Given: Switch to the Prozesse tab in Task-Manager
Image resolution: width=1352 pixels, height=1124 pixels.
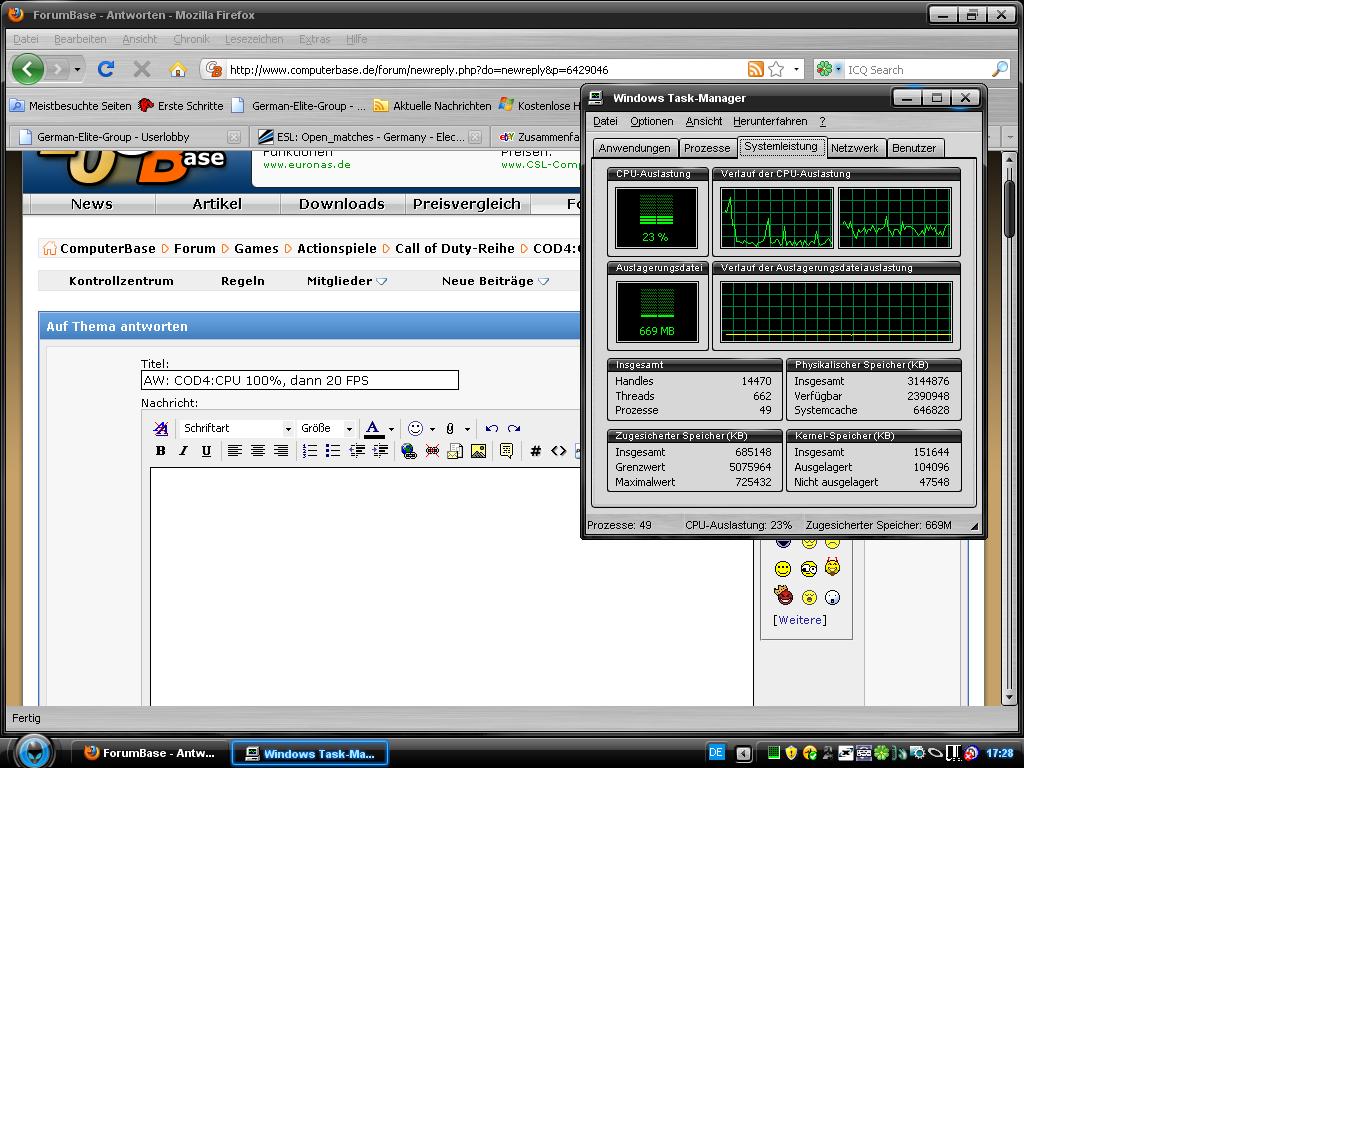Looking at the screenshot, I should 707,148.
